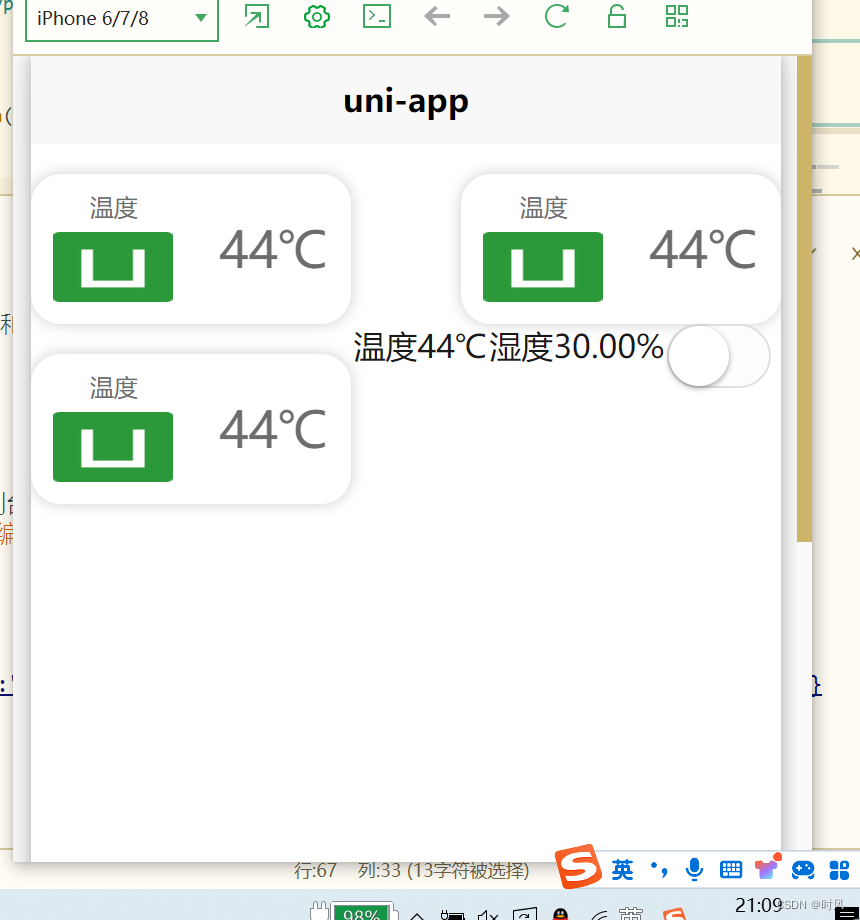The height and width of the screenshot is (920, 860).
Task: Click the screen lock icon
Action: point(617,17)
